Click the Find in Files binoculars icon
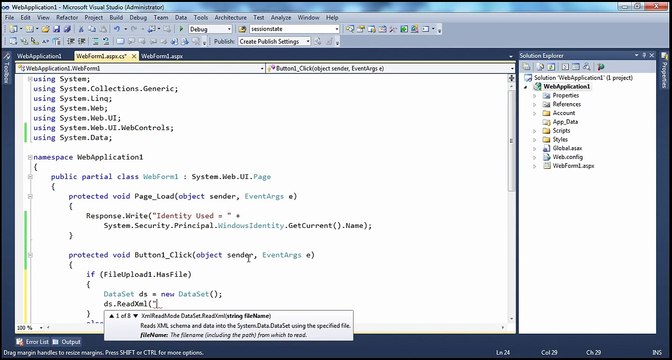 pyautogui.click(x=243, y=29)
